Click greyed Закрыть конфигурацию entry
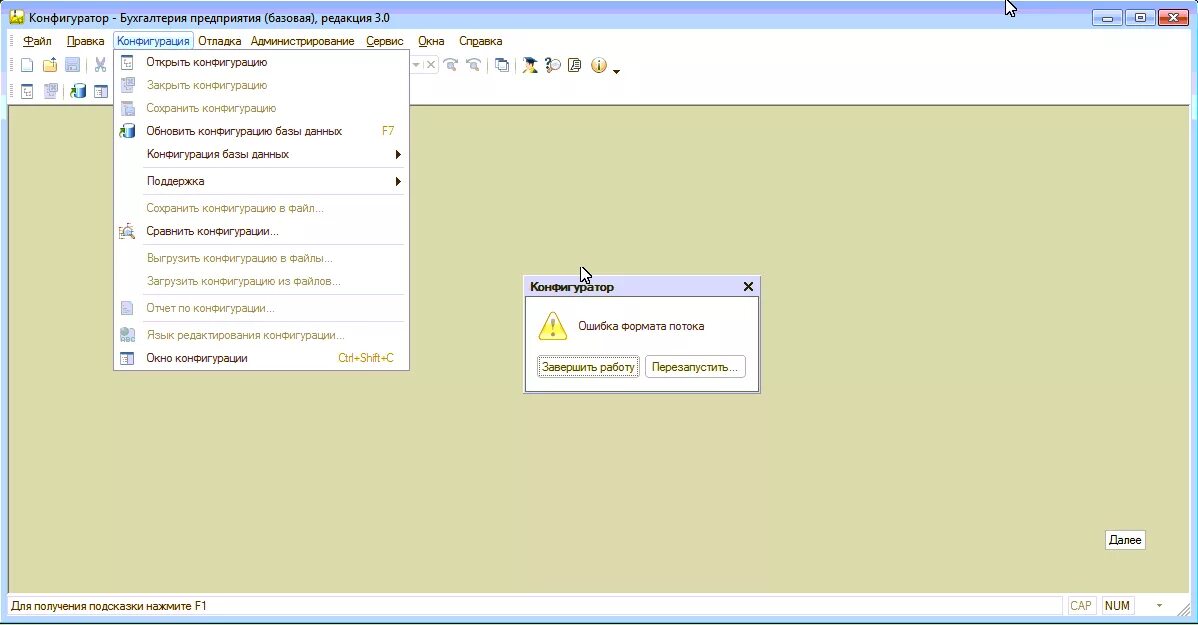This screenshot has height=625, width=1198. click(x=261, y=86)
